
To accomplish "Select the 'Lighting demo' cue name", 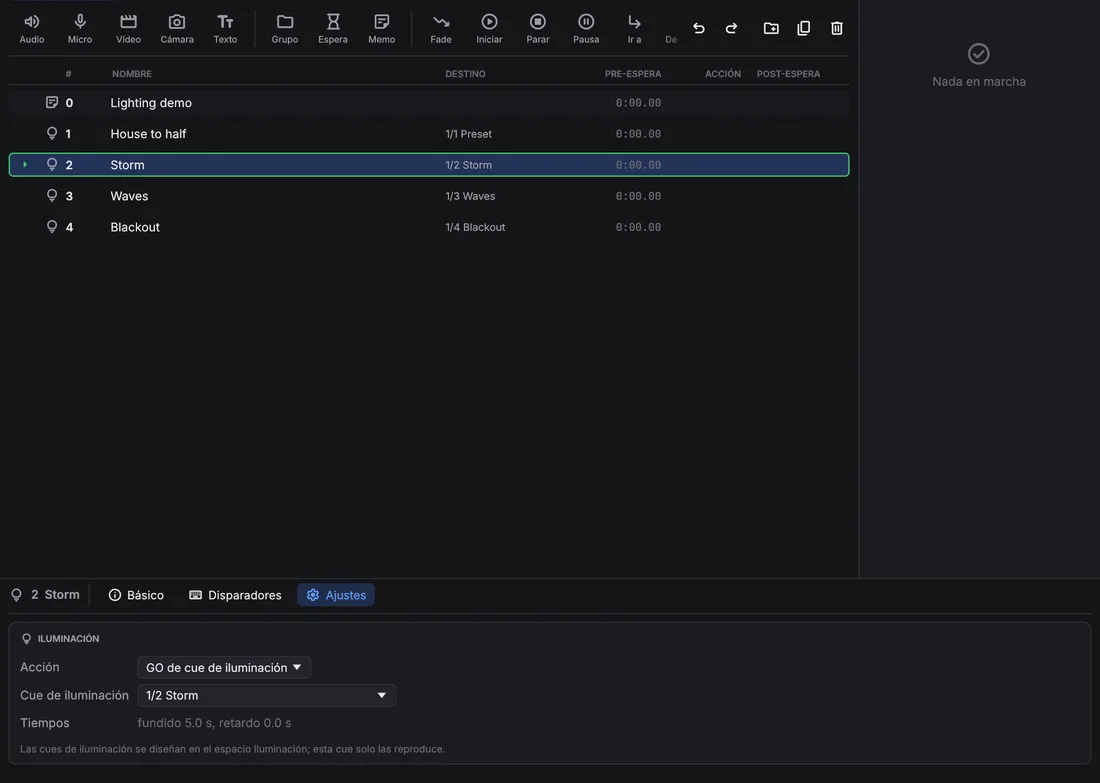I will (x=151, y=103).
